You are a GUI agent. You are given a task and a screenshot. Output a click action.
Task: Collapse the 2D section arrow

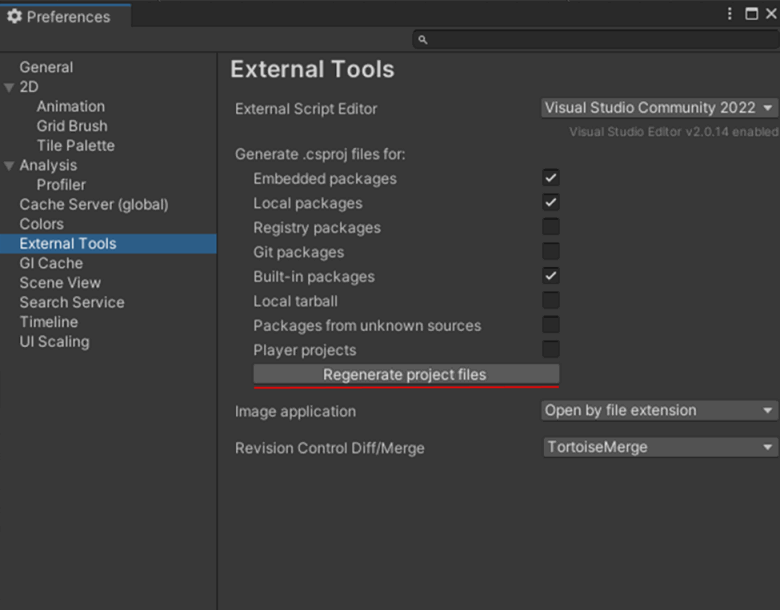point(9,87)
